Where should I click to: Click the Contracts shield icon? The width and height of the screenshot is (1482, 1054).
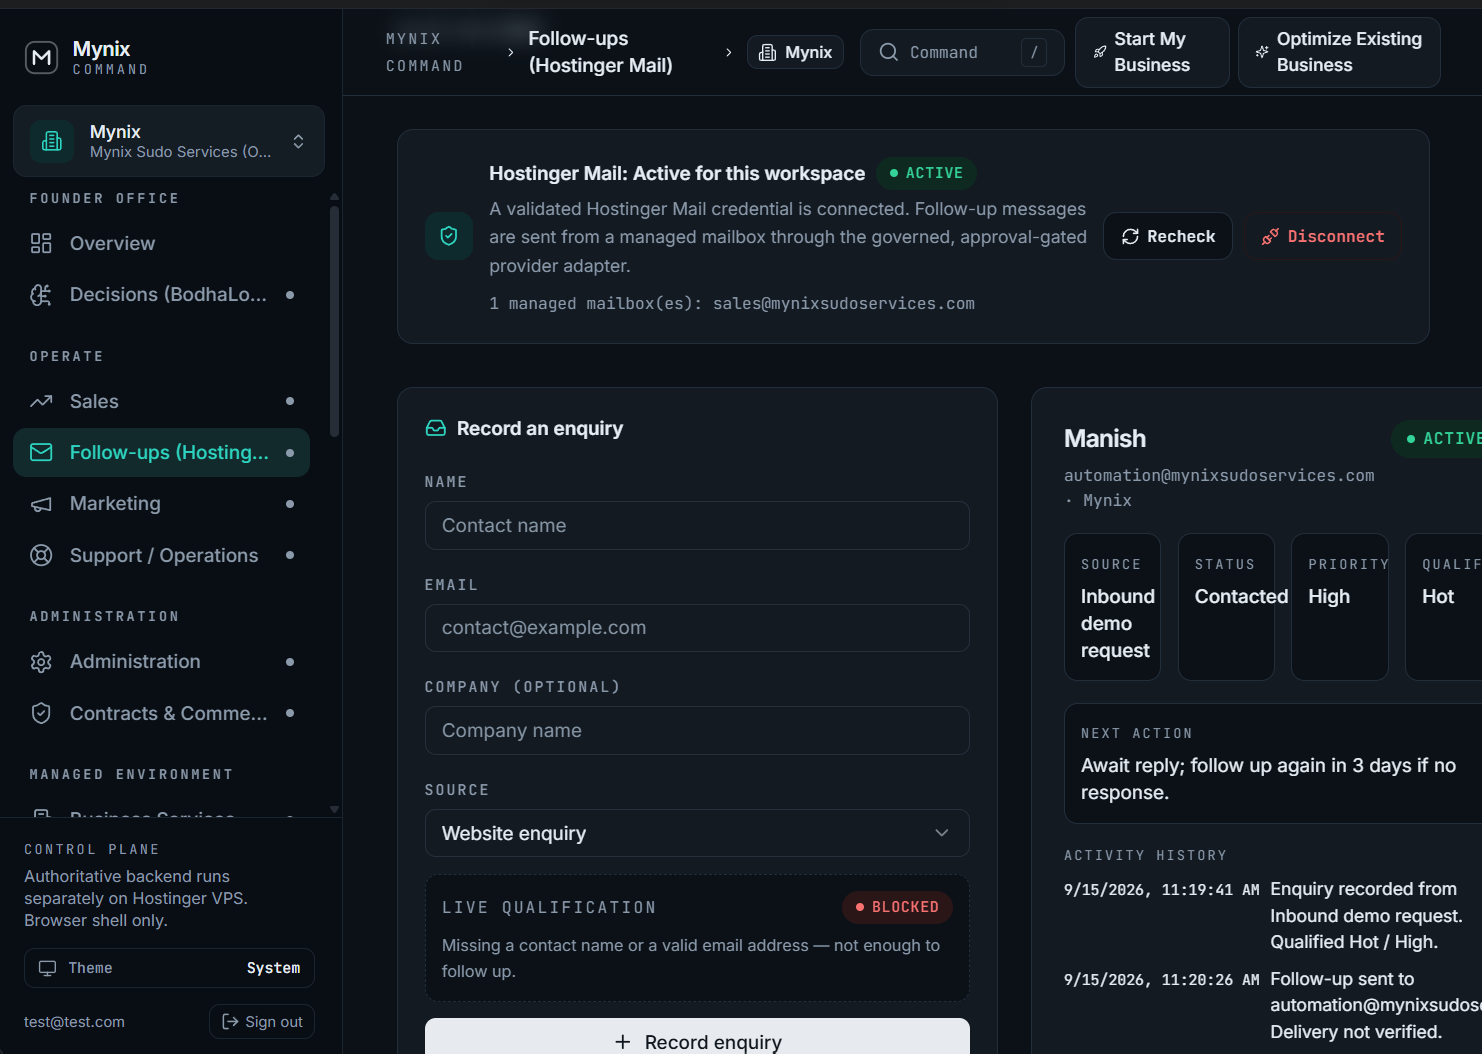[x=41, y=713]
